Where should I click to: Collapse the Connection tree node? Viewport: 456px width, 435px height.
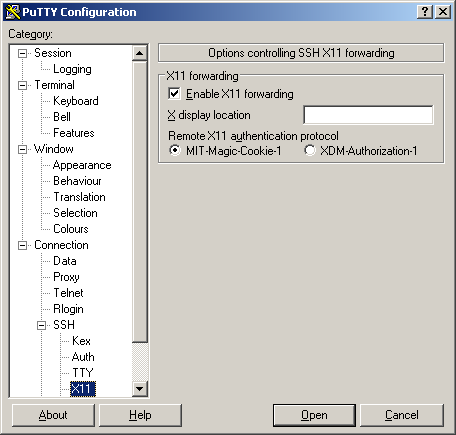(22, 245)
